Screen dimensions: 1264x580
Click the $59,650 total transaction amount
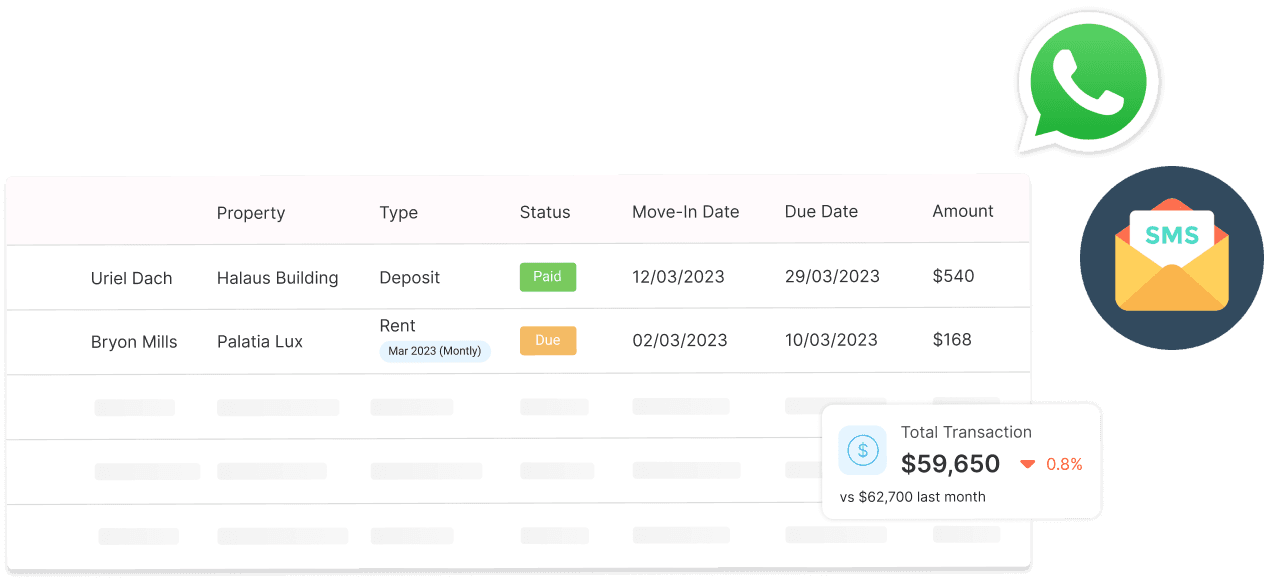coord(950,464)
